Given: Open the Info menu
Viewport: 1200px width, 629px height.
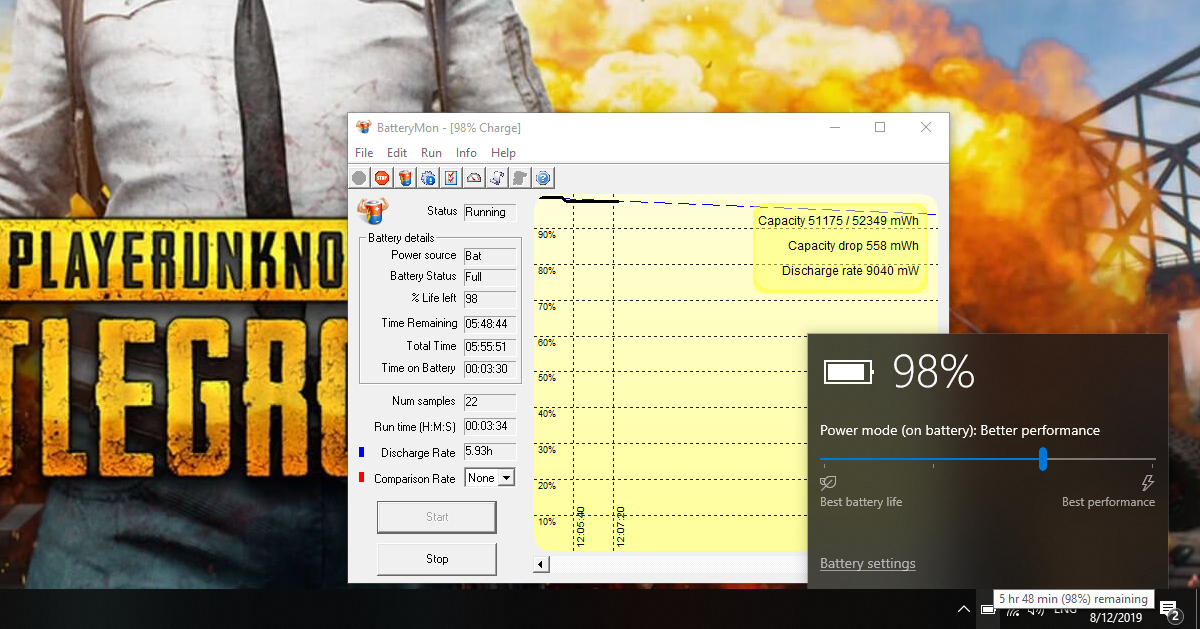Looking at the screenshot, I should [466, 153].
